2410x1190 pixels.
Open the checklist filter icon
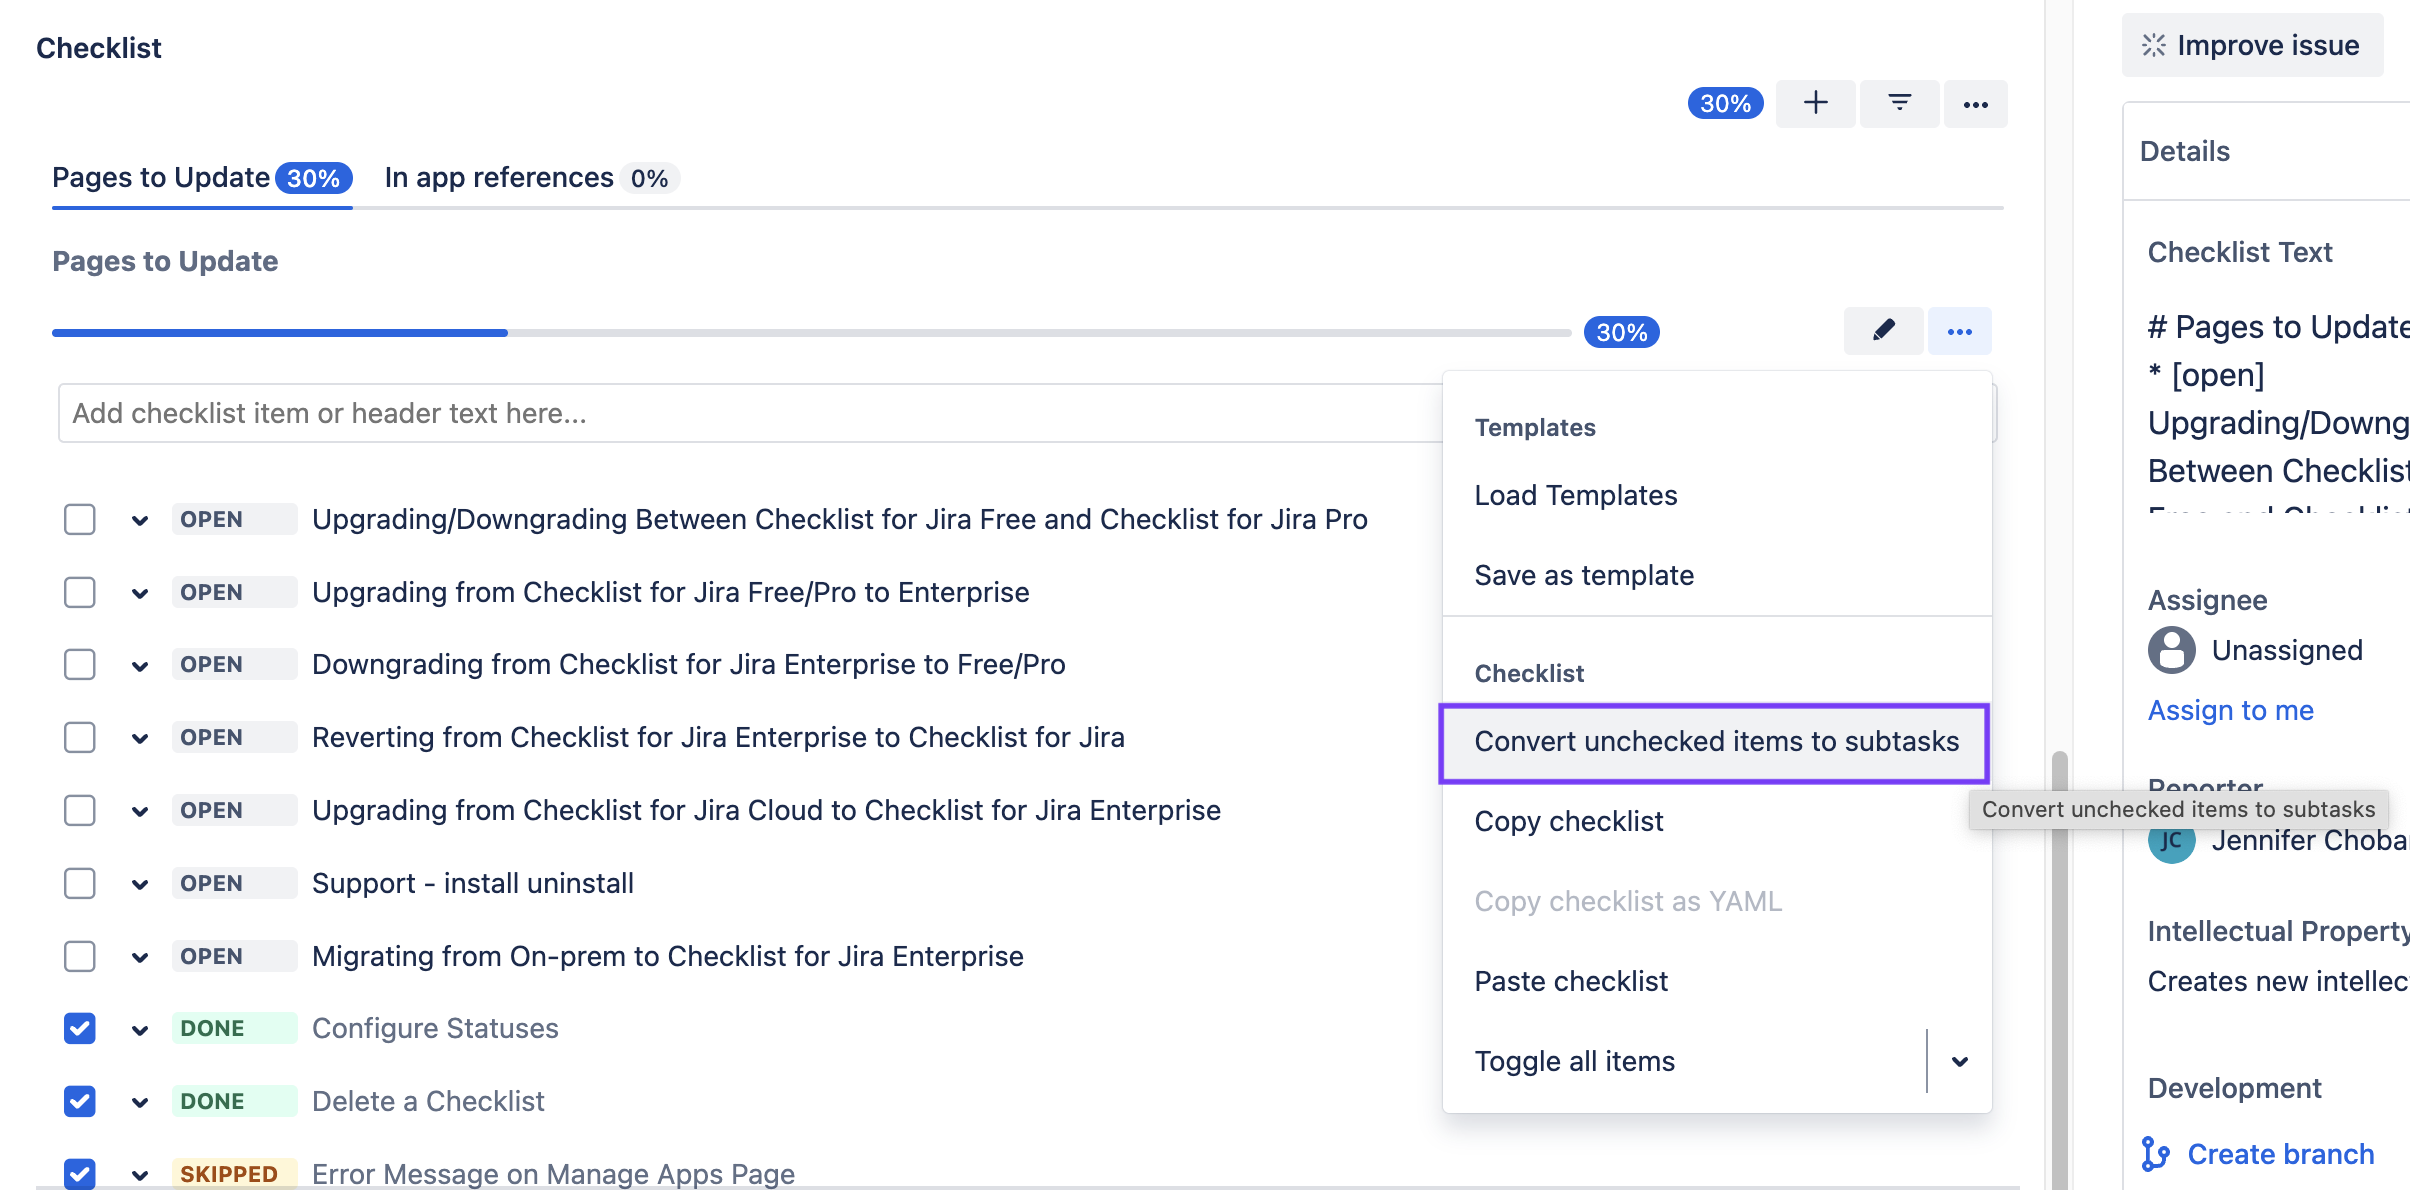click(1899, 103)
